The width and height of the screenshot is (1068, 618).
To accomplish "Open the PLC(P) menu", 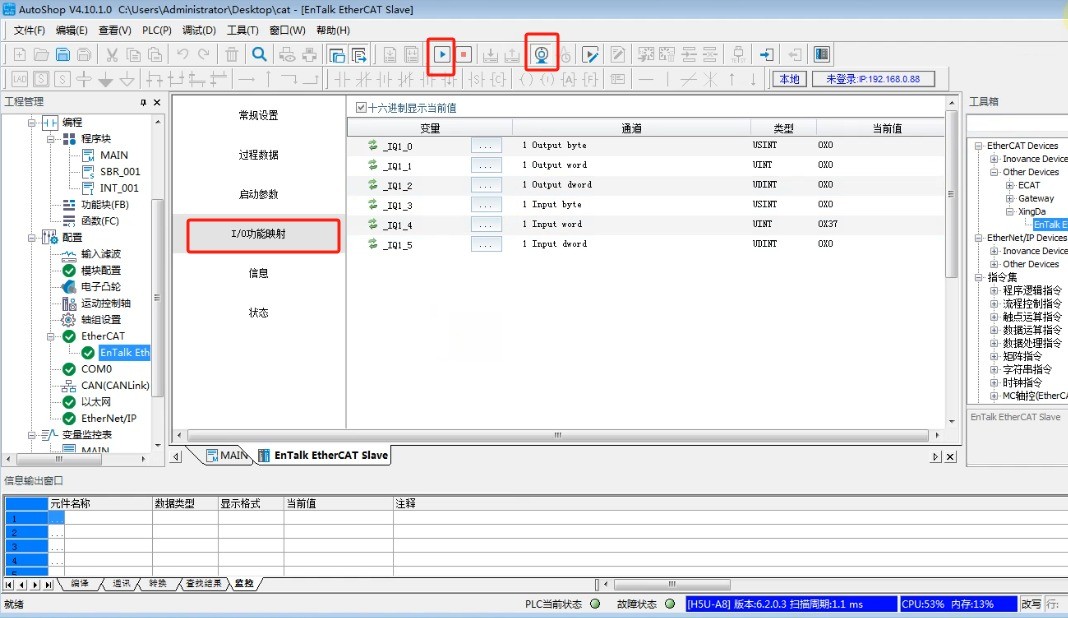I will [x=157, y=30].
